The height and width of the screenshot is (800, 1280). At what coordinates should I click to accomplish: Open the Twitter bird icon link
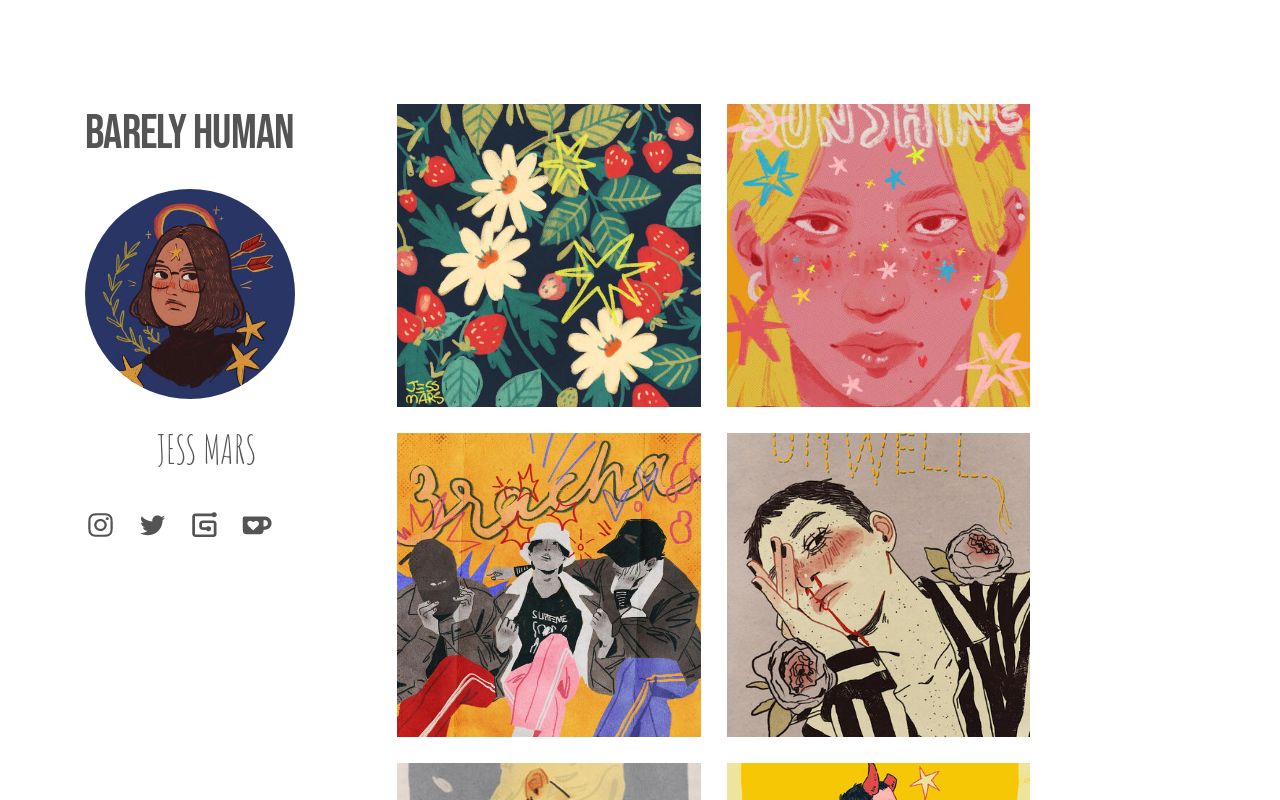[x=152, y=525]
